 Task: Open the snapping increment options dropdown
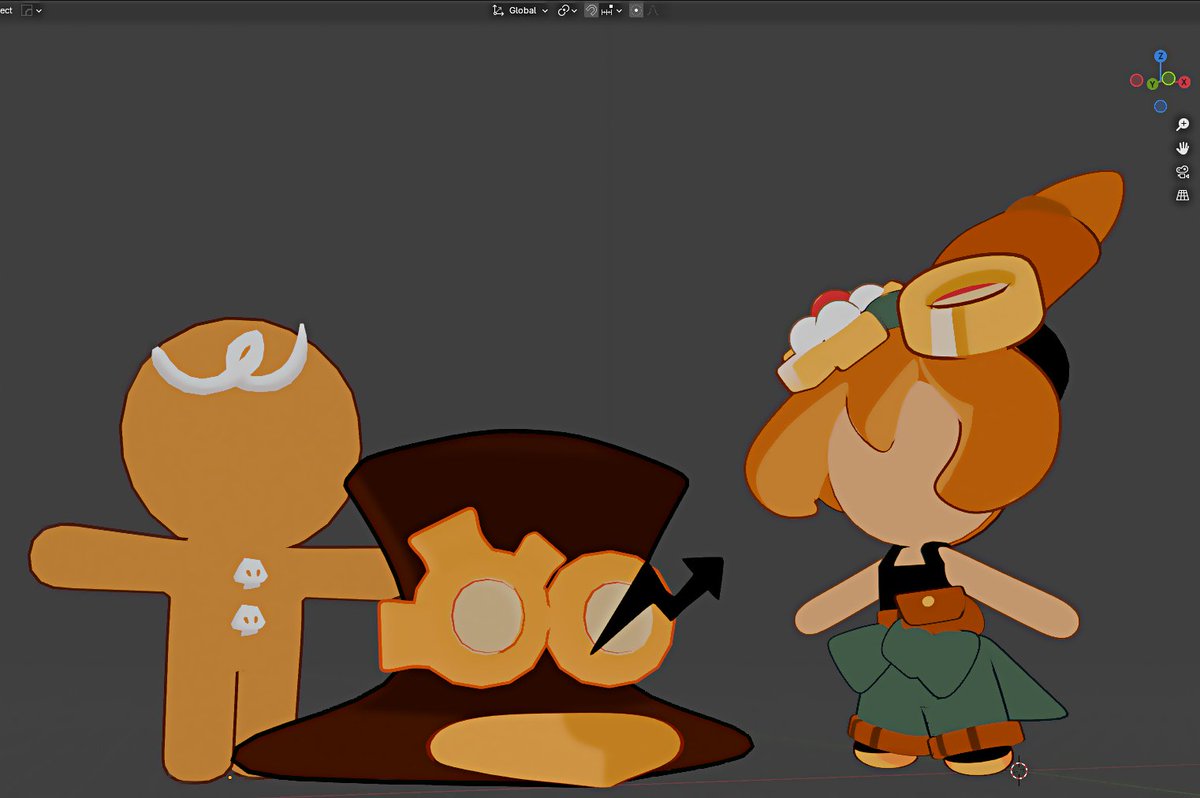point(611,10)
